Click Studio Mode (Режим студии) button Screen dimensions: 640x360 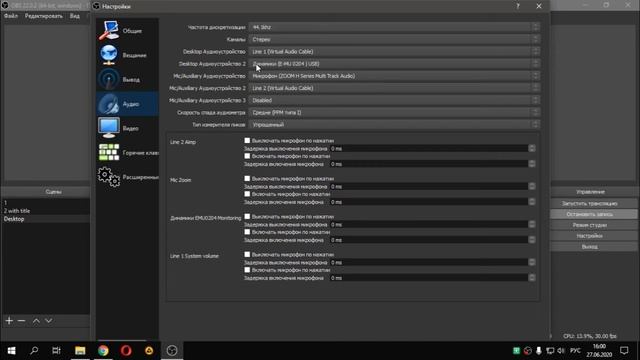(589, 225)
